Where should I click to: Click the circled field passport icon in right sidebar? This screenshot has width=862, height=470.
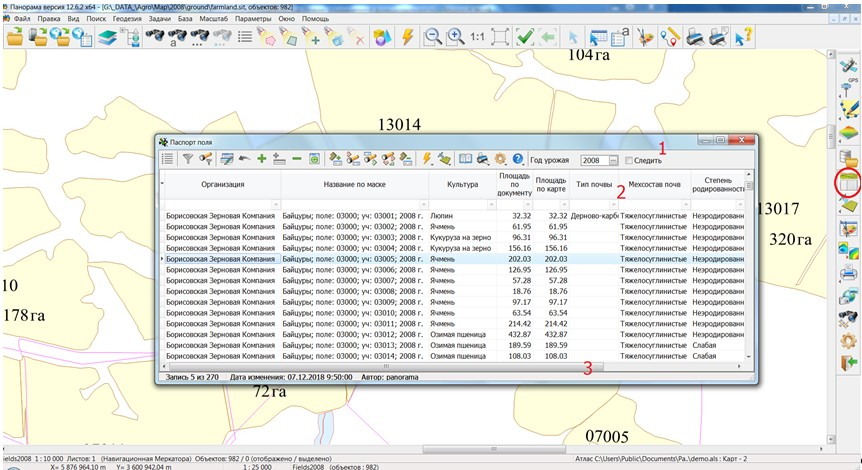click(x=847, y=183)
